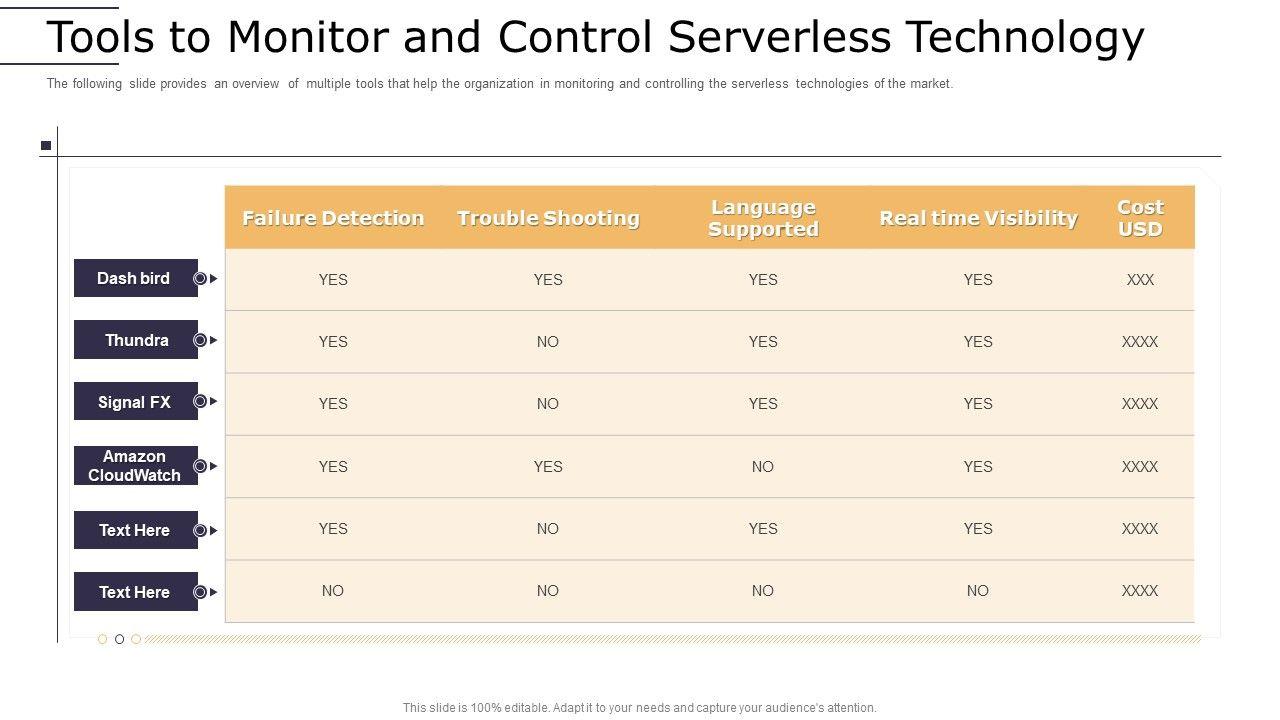Click the circle bullet next to Thundra
This screenshot has height=720, width=1280.
(200, 340)
